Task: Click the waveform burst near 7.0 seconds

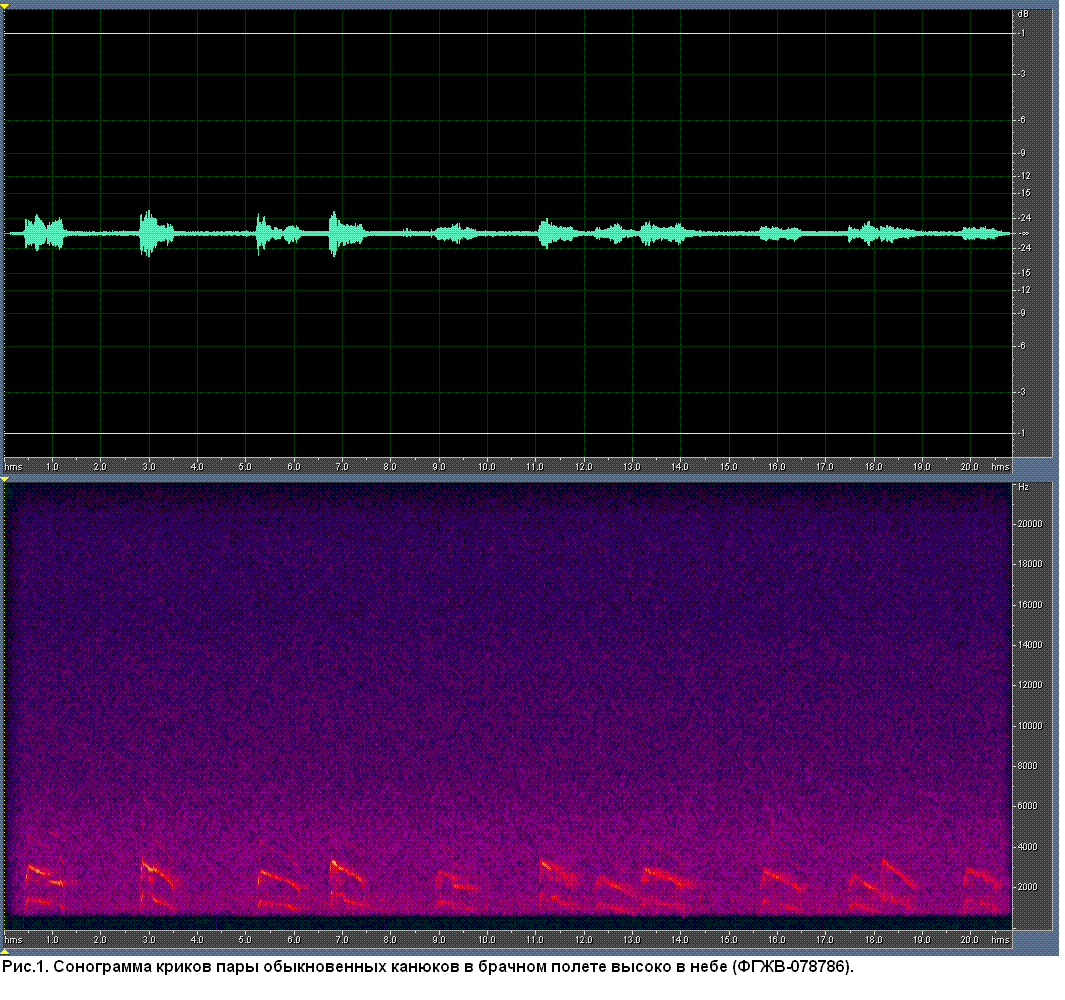Action: tap(346, 233)
